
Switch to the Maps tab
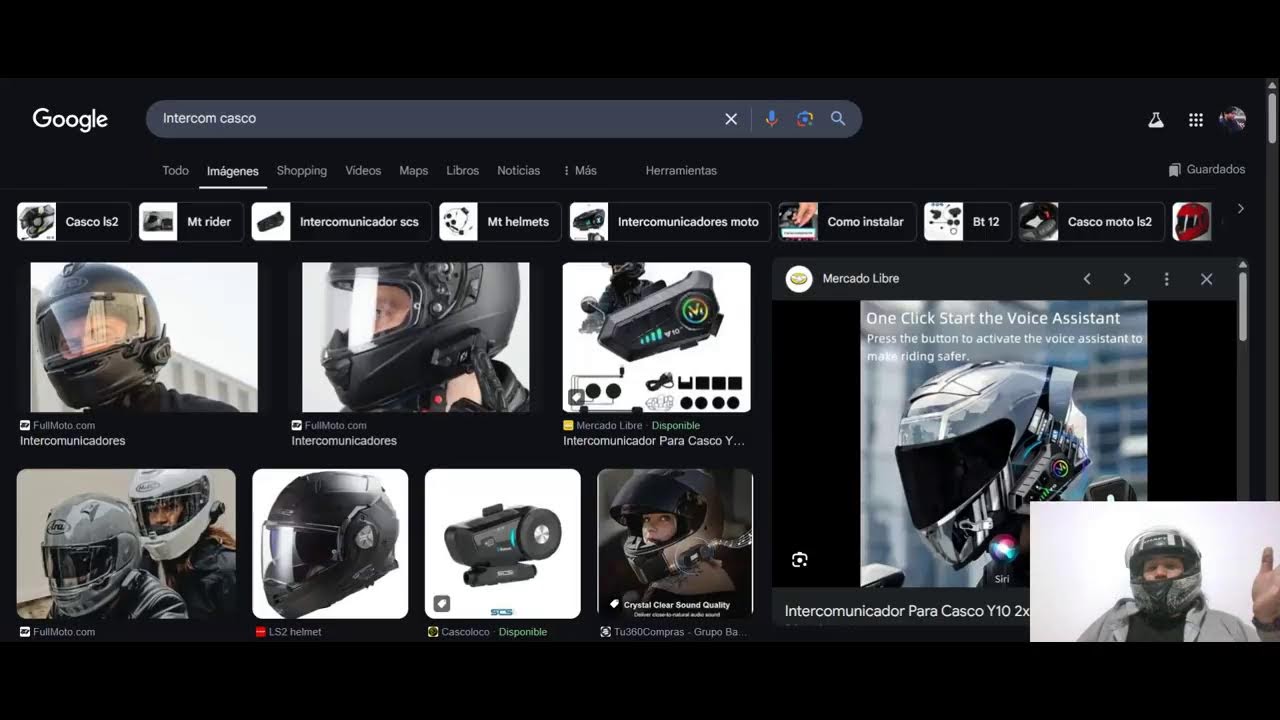(414, 171)
